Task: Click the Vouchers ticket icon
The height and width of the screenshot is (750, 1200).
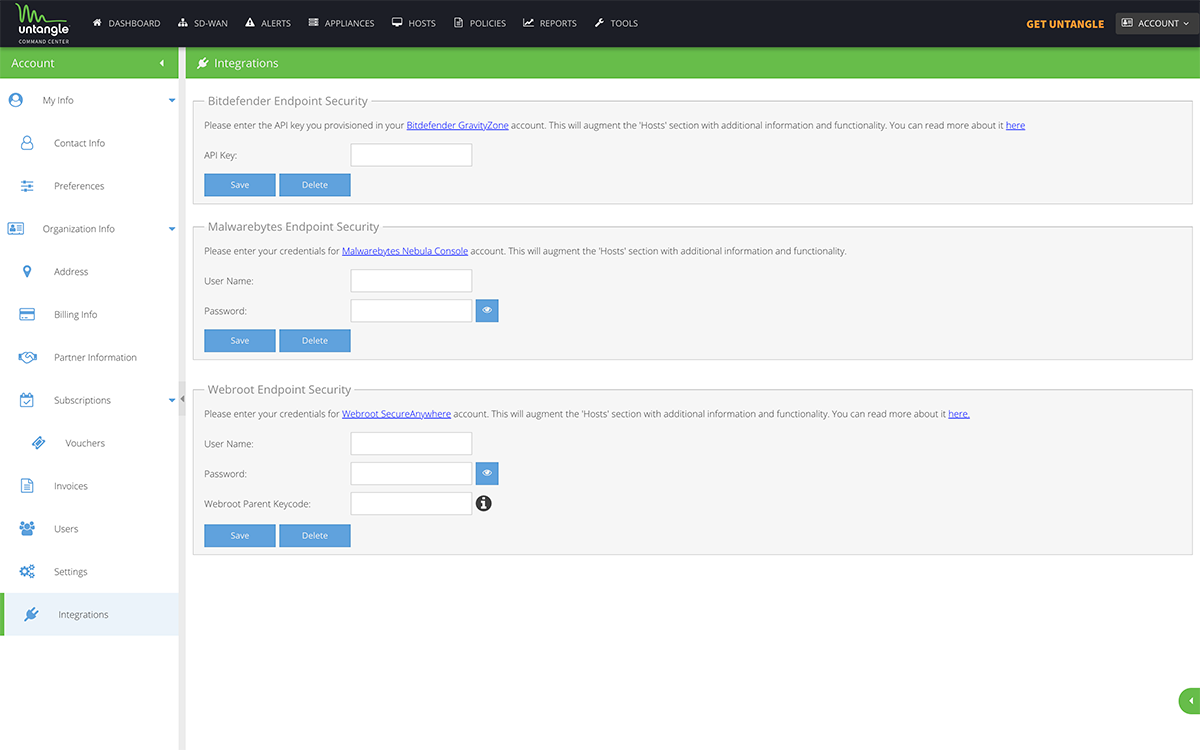Action: coord(38,443)
